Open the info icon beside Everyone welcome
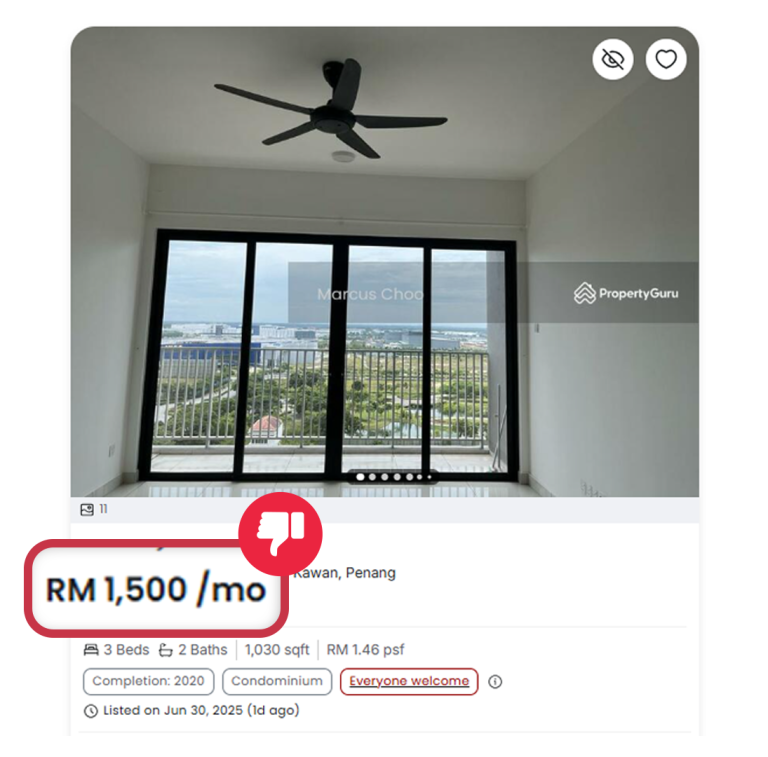The image size is (768, 757). click(x=495, y=681)
